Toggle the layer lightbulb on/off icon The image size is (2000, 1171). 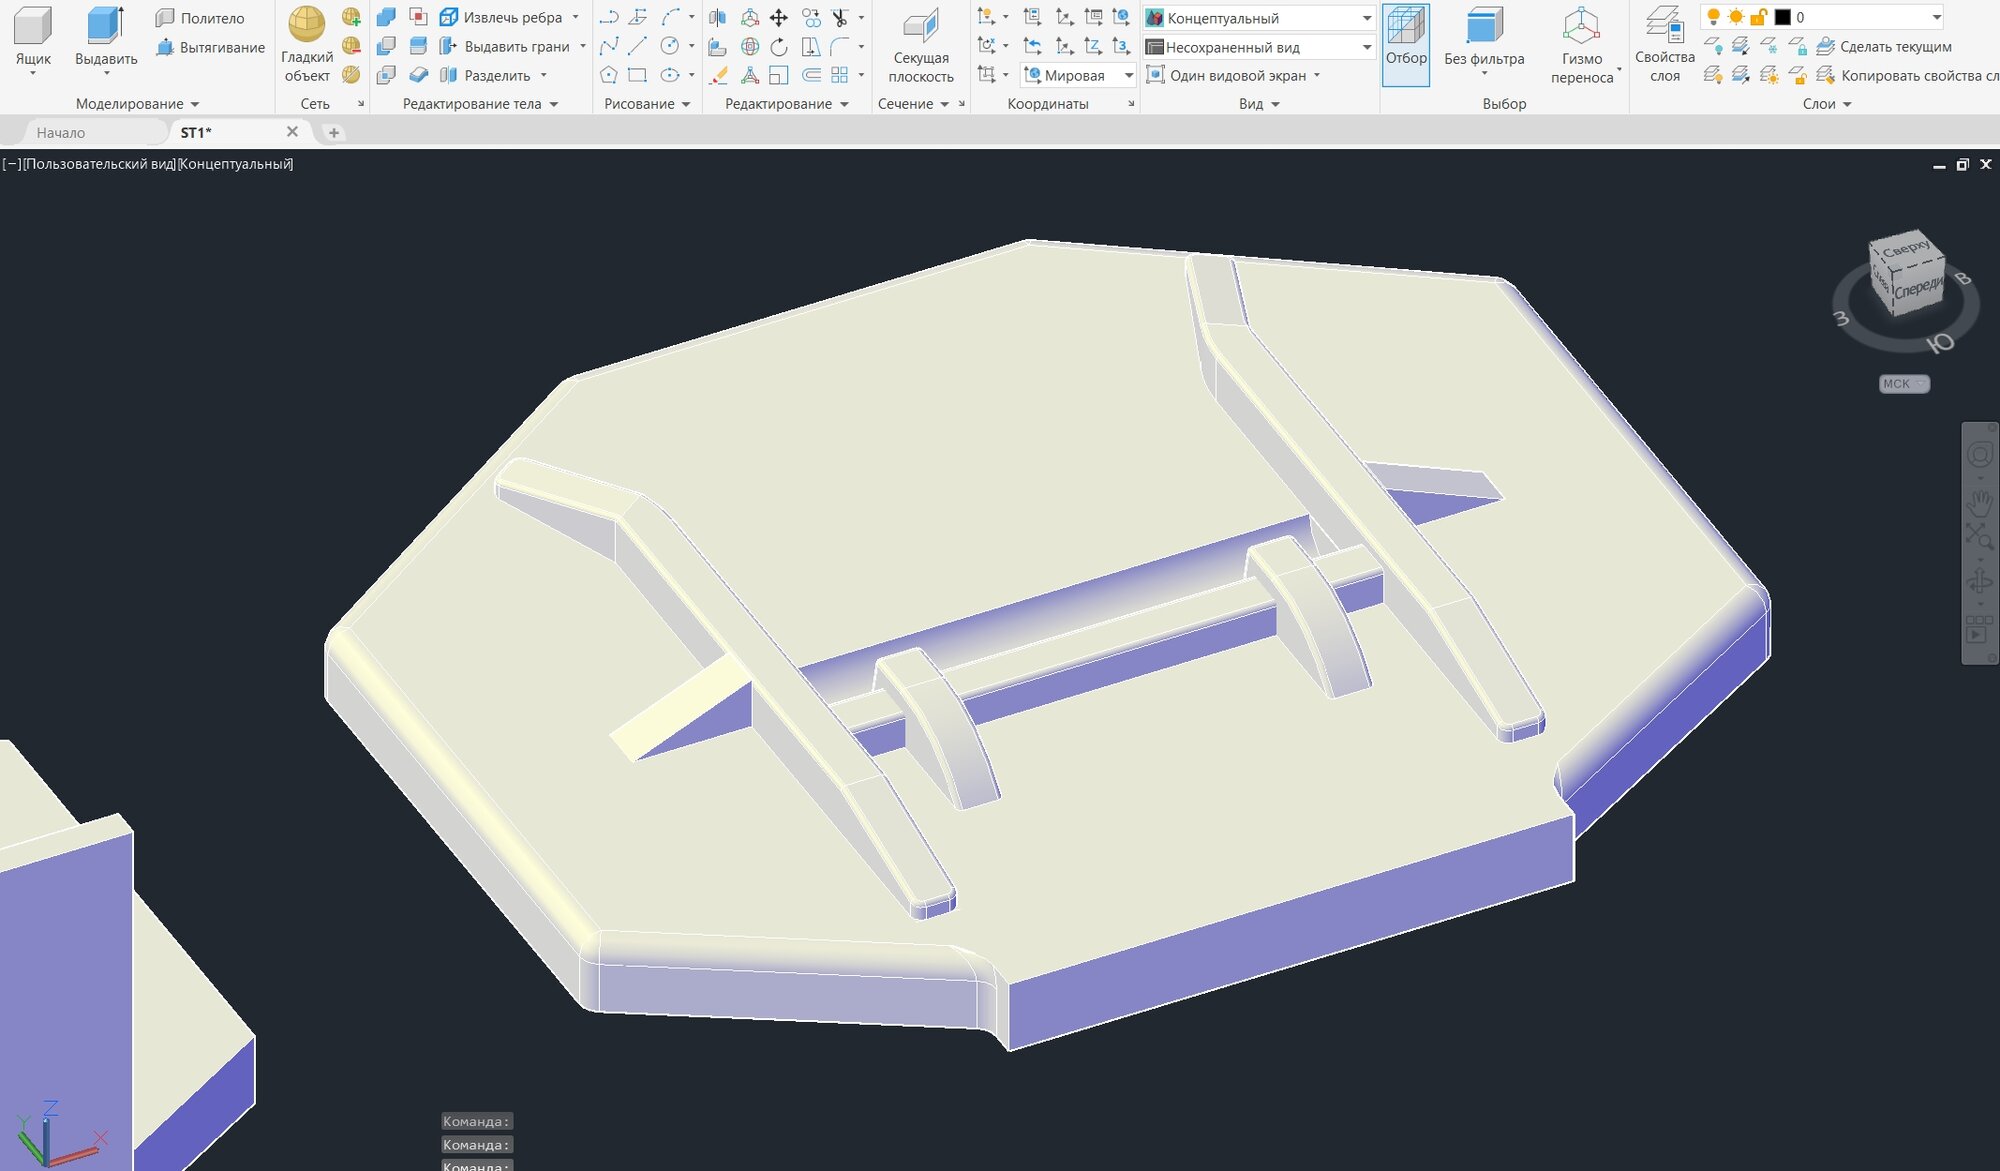point(1713,17)
